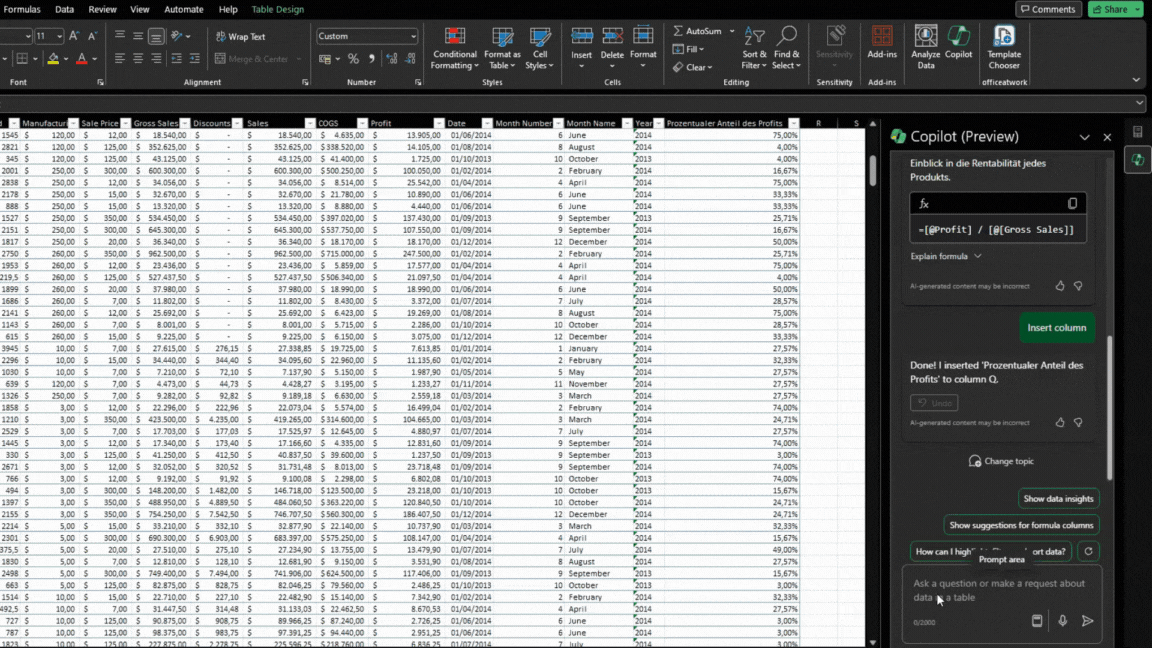Open the fill color picker dropdown
The height and width of the screenshot is (648, 1152).
[66, 60]
